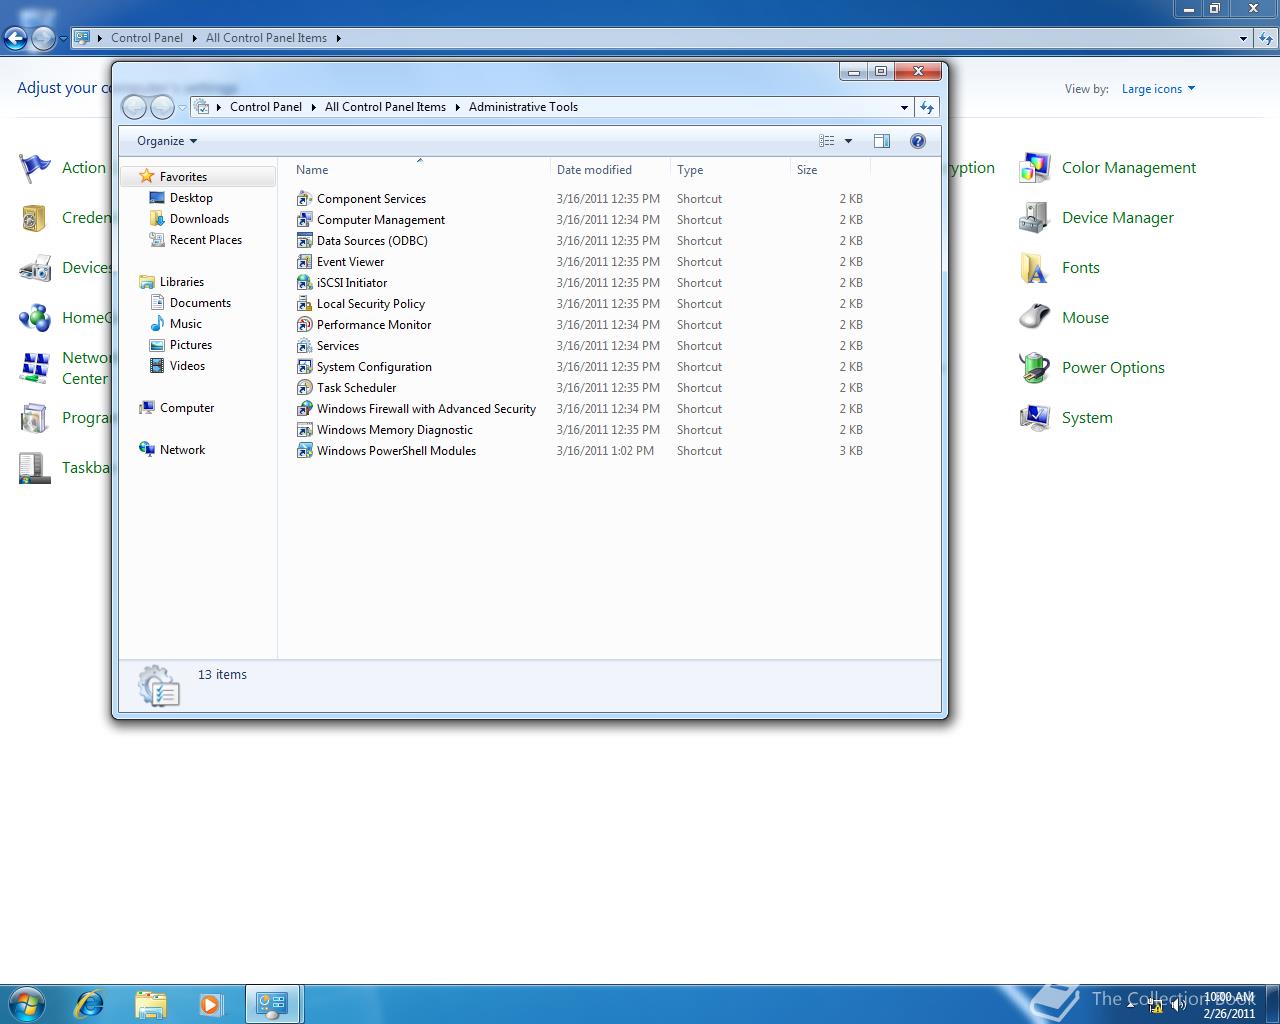Open Windows Explorer from taskbar
Viewport: 1280px width, 1024px height.
150,1003
